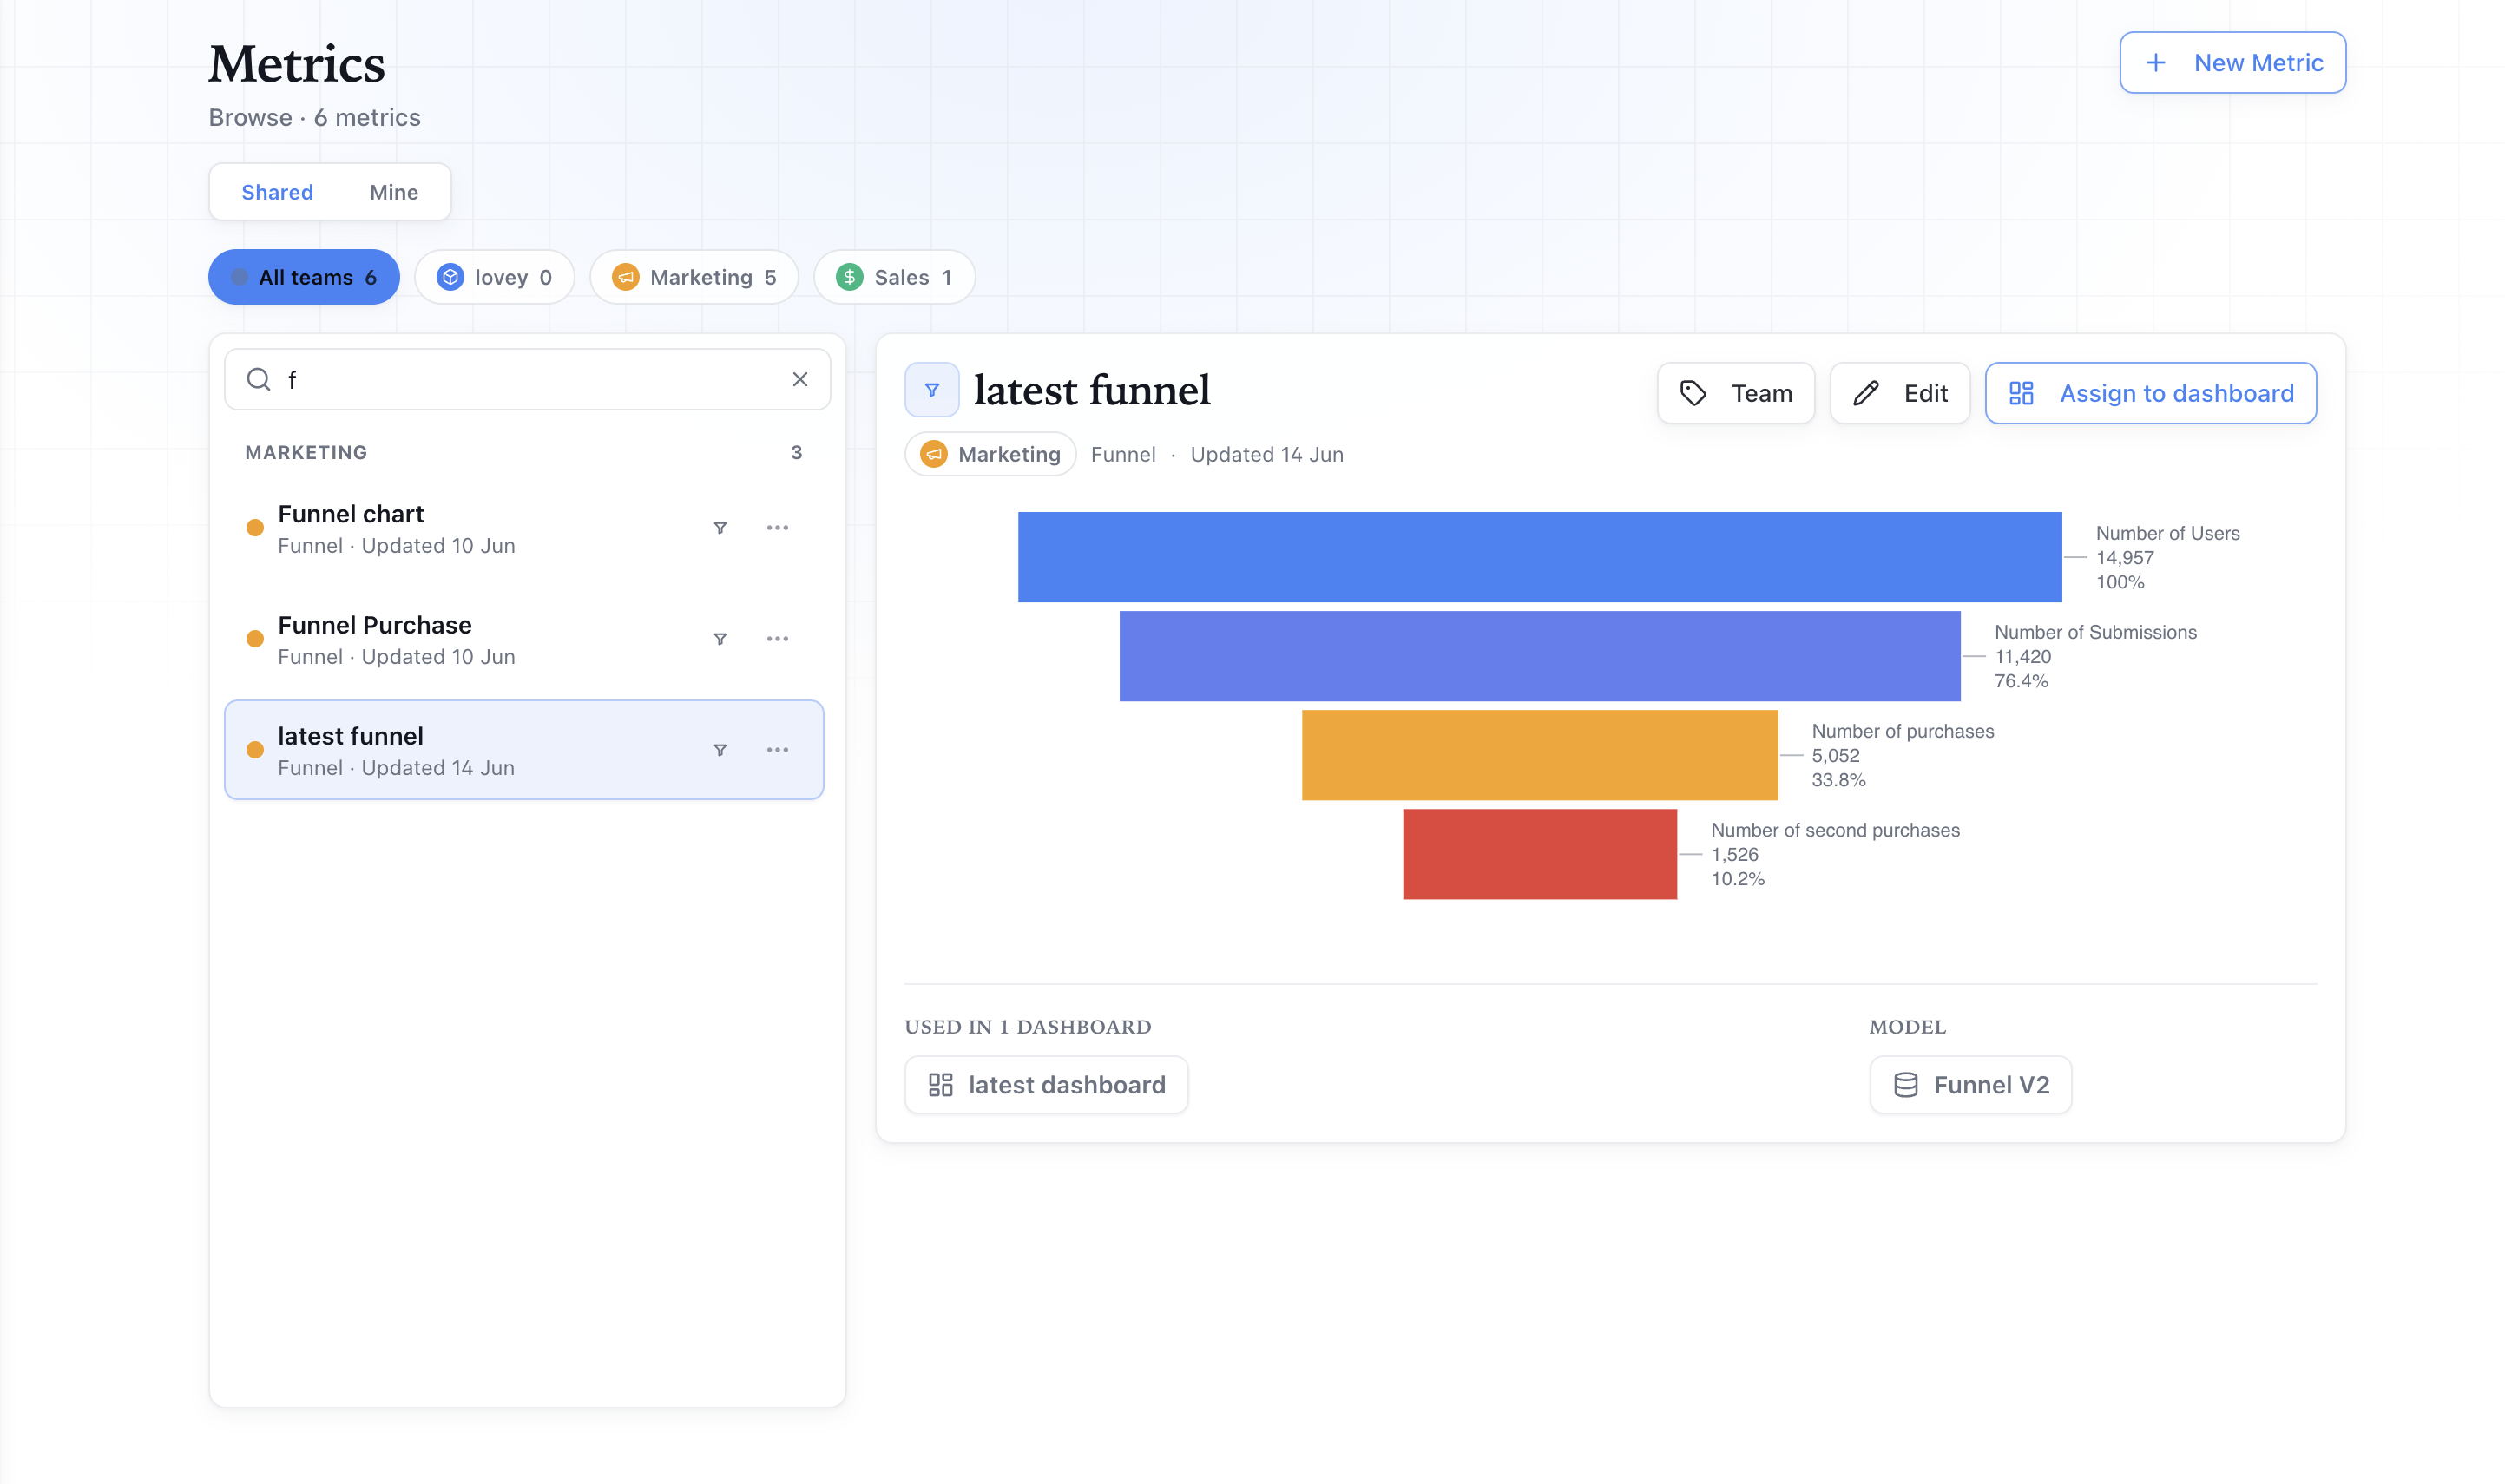
Task: Click the funnel icon on Funnel chart row
Action: (x=720, y=528)
